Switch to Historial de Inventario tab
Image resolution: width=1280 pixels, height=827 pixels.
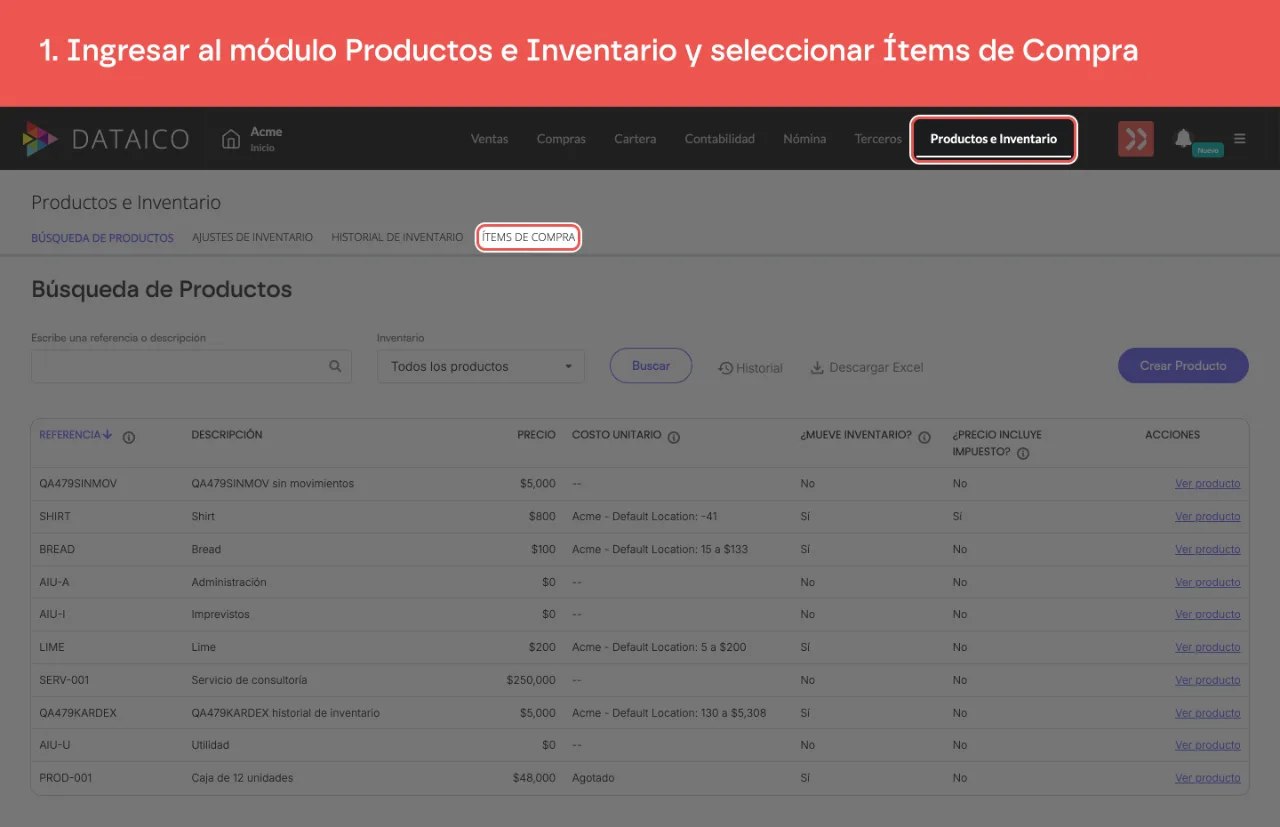pyautogui.click(x=397, y=238)
